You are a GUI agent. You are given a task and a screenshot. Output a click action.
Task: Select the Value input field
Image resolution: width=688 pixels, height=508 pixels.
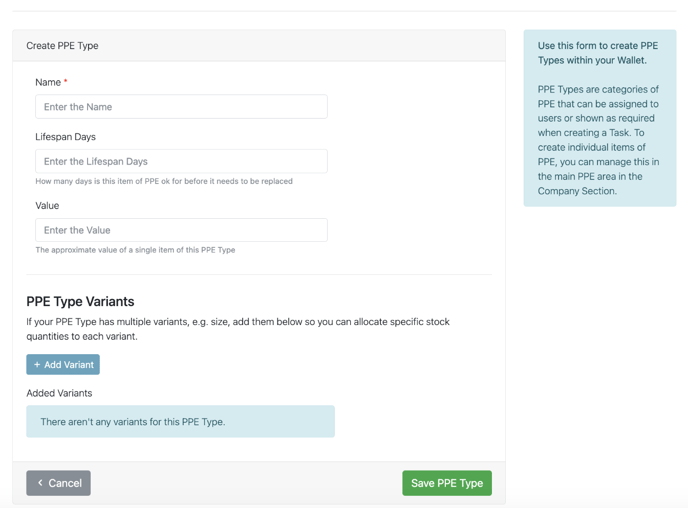pos(181,230)
